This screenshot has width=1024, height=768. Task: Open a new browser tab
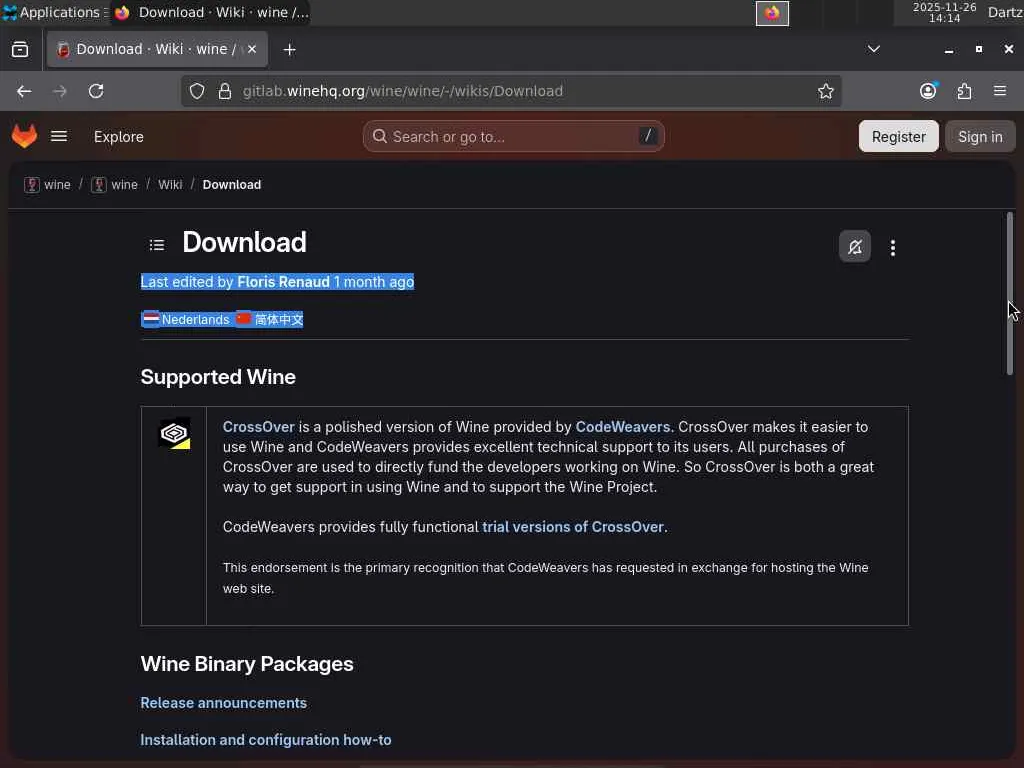(x=289, y=49)
